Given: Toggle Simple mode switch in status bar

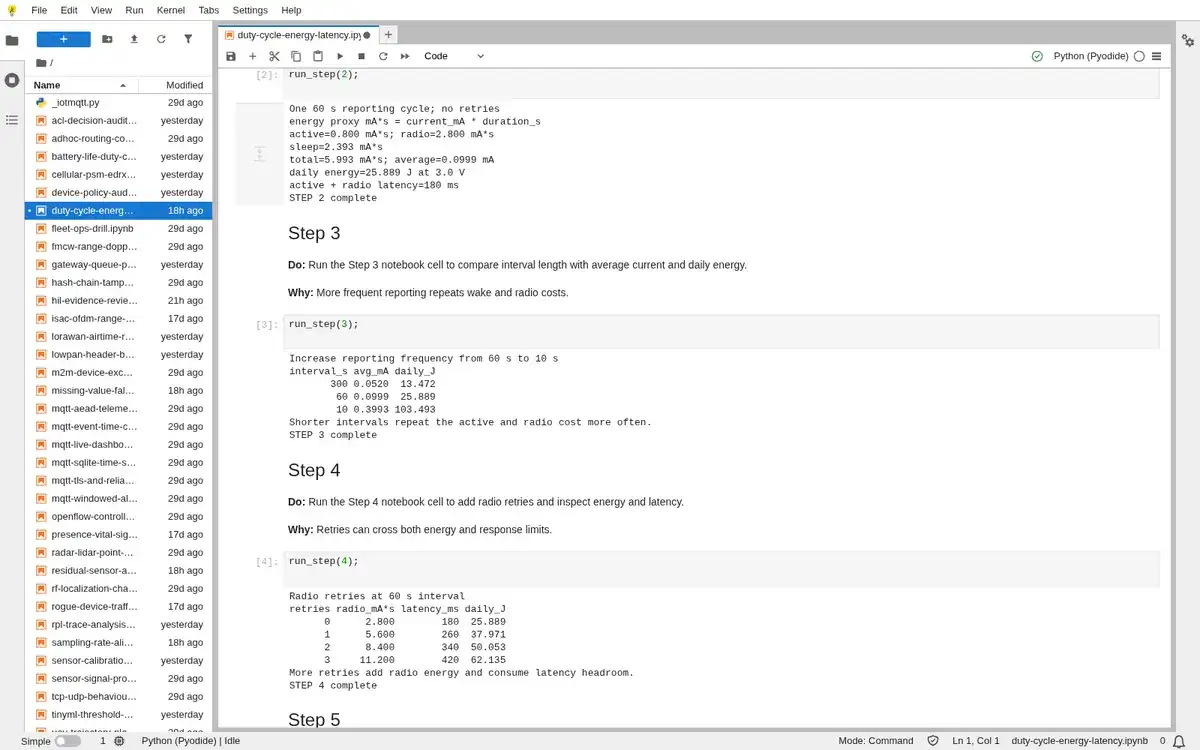Looking at the screenshot, I should [x=68, y=741].
